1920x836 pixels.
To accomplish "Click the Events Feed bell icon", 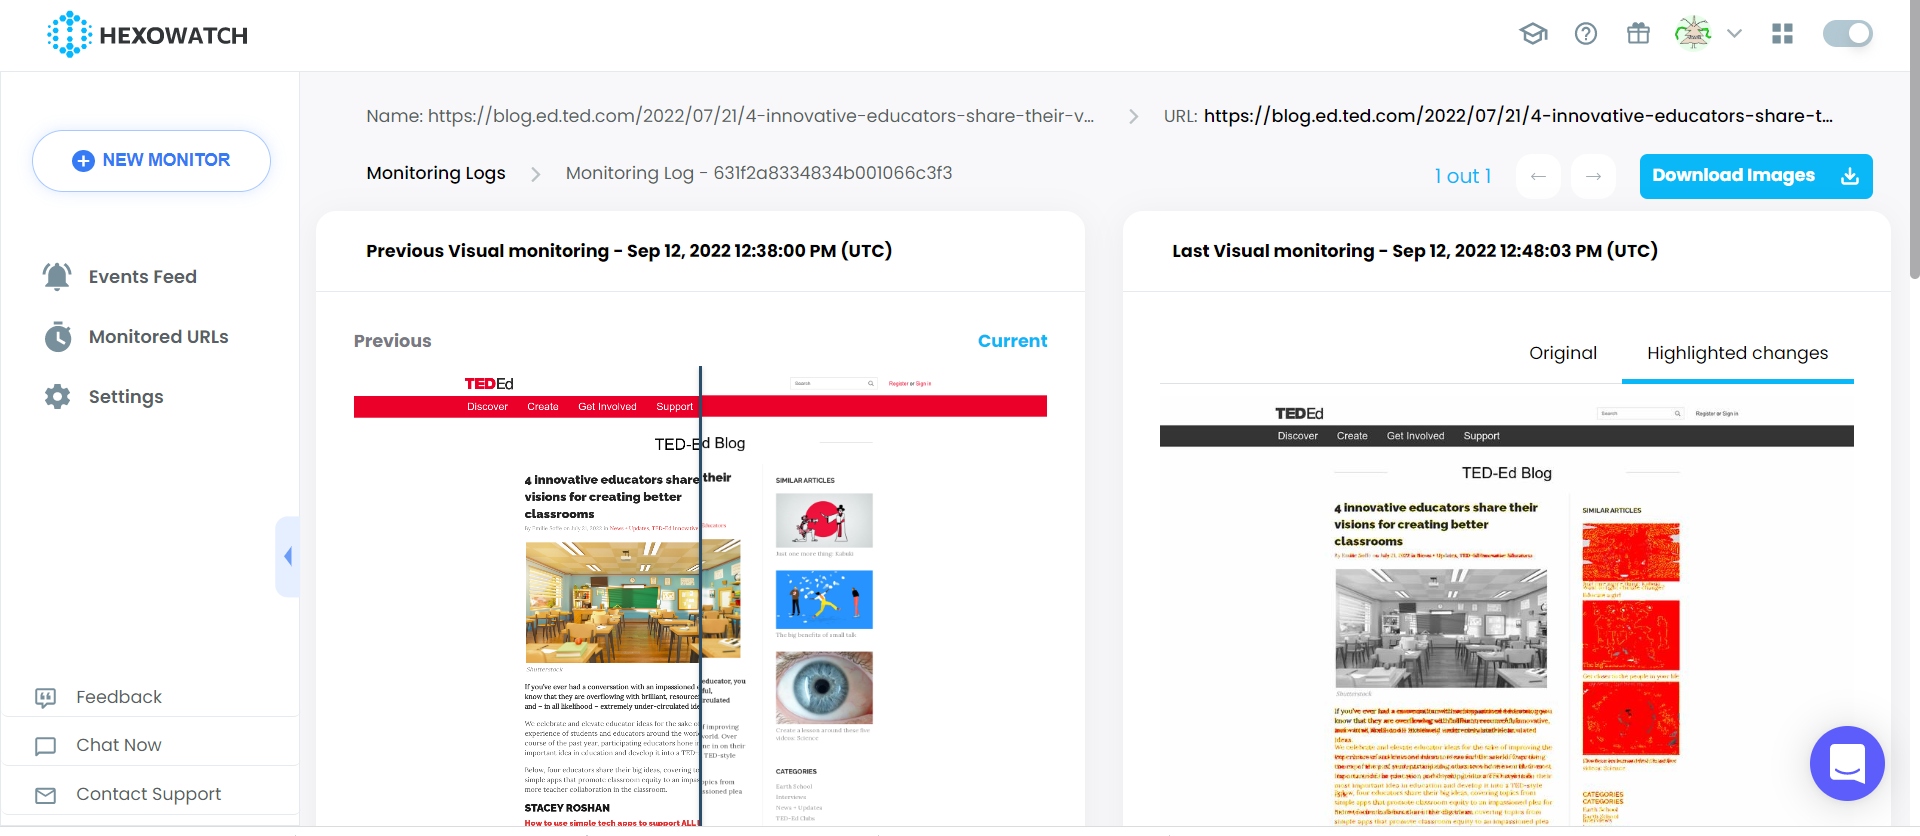I will click(x=57, y=276).
